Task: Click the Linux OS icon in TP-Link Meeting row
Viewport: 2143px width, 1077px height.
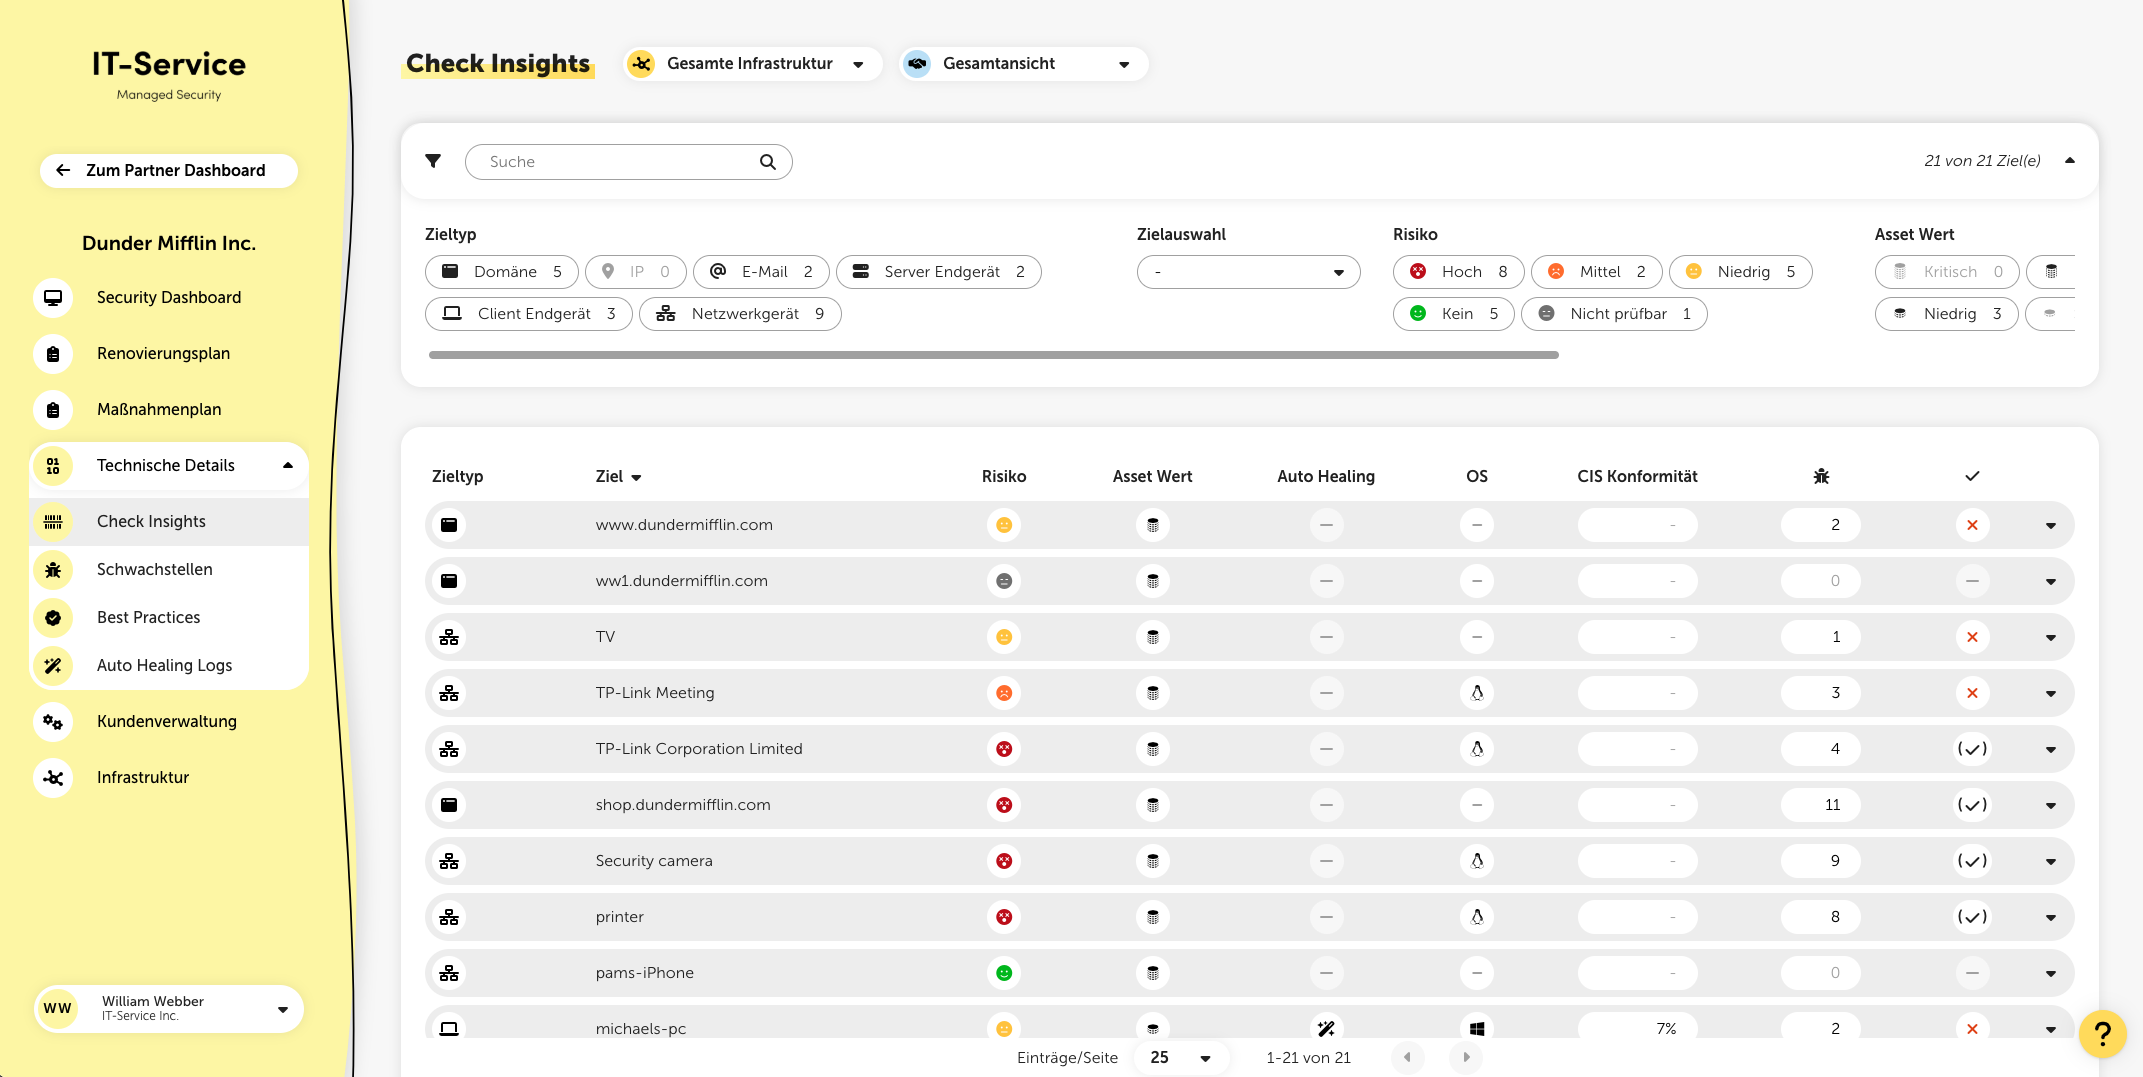Action: pos(1476,693)
